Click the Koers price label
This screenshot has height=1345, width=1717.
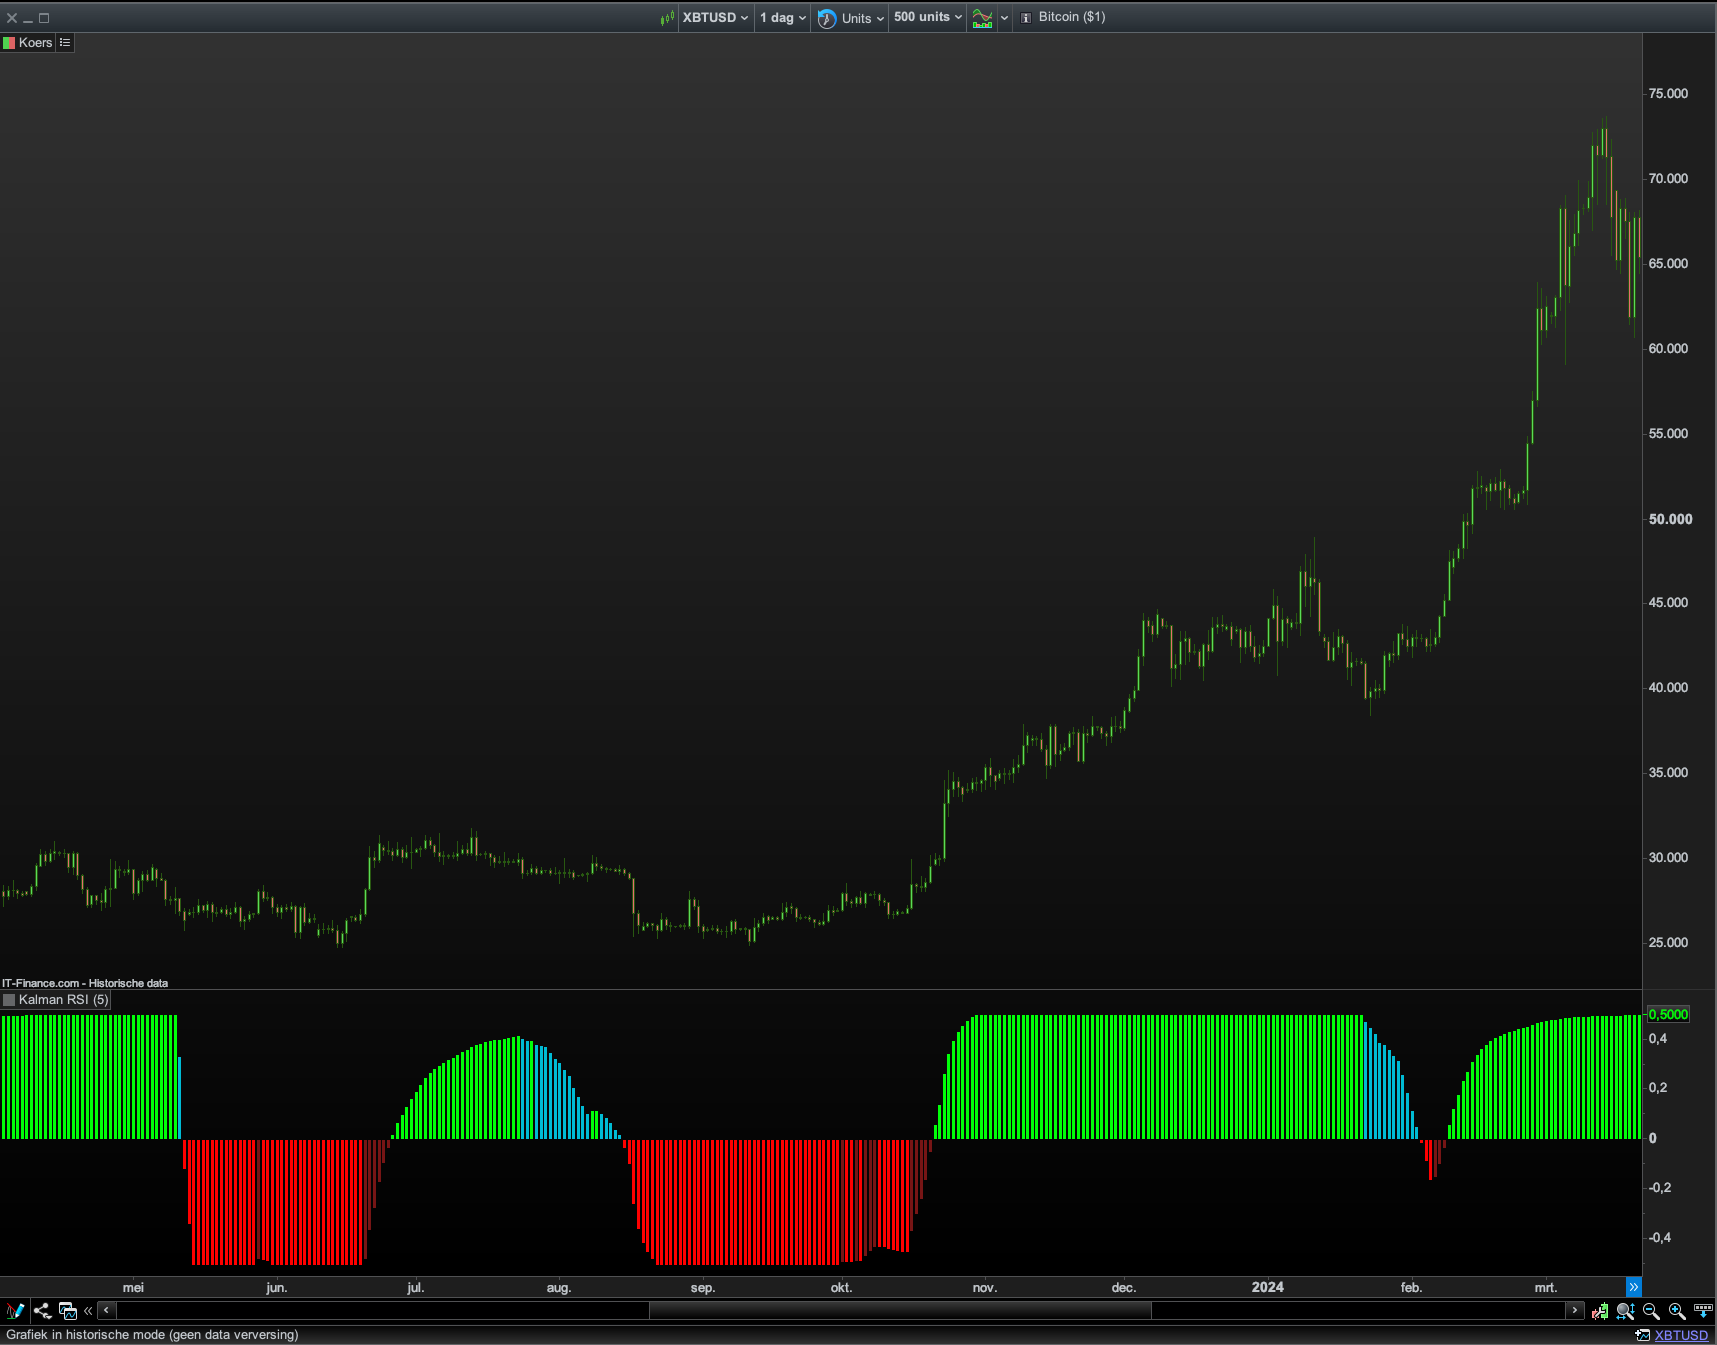point(35,43)
